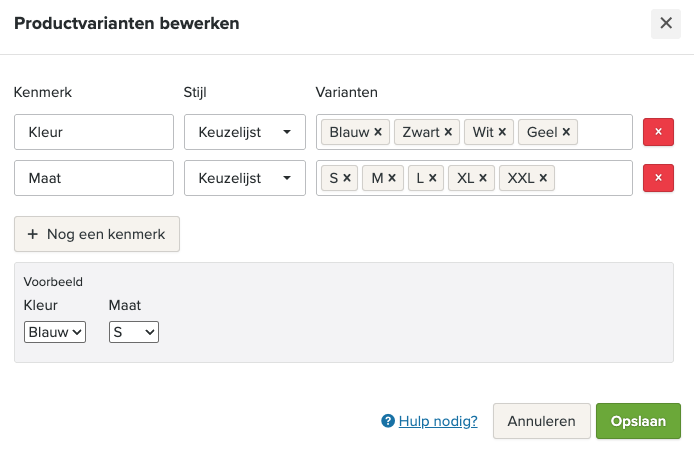Open the Maat preview select
The width and height of the screenshot is (694, 456).
coord(134,332)
